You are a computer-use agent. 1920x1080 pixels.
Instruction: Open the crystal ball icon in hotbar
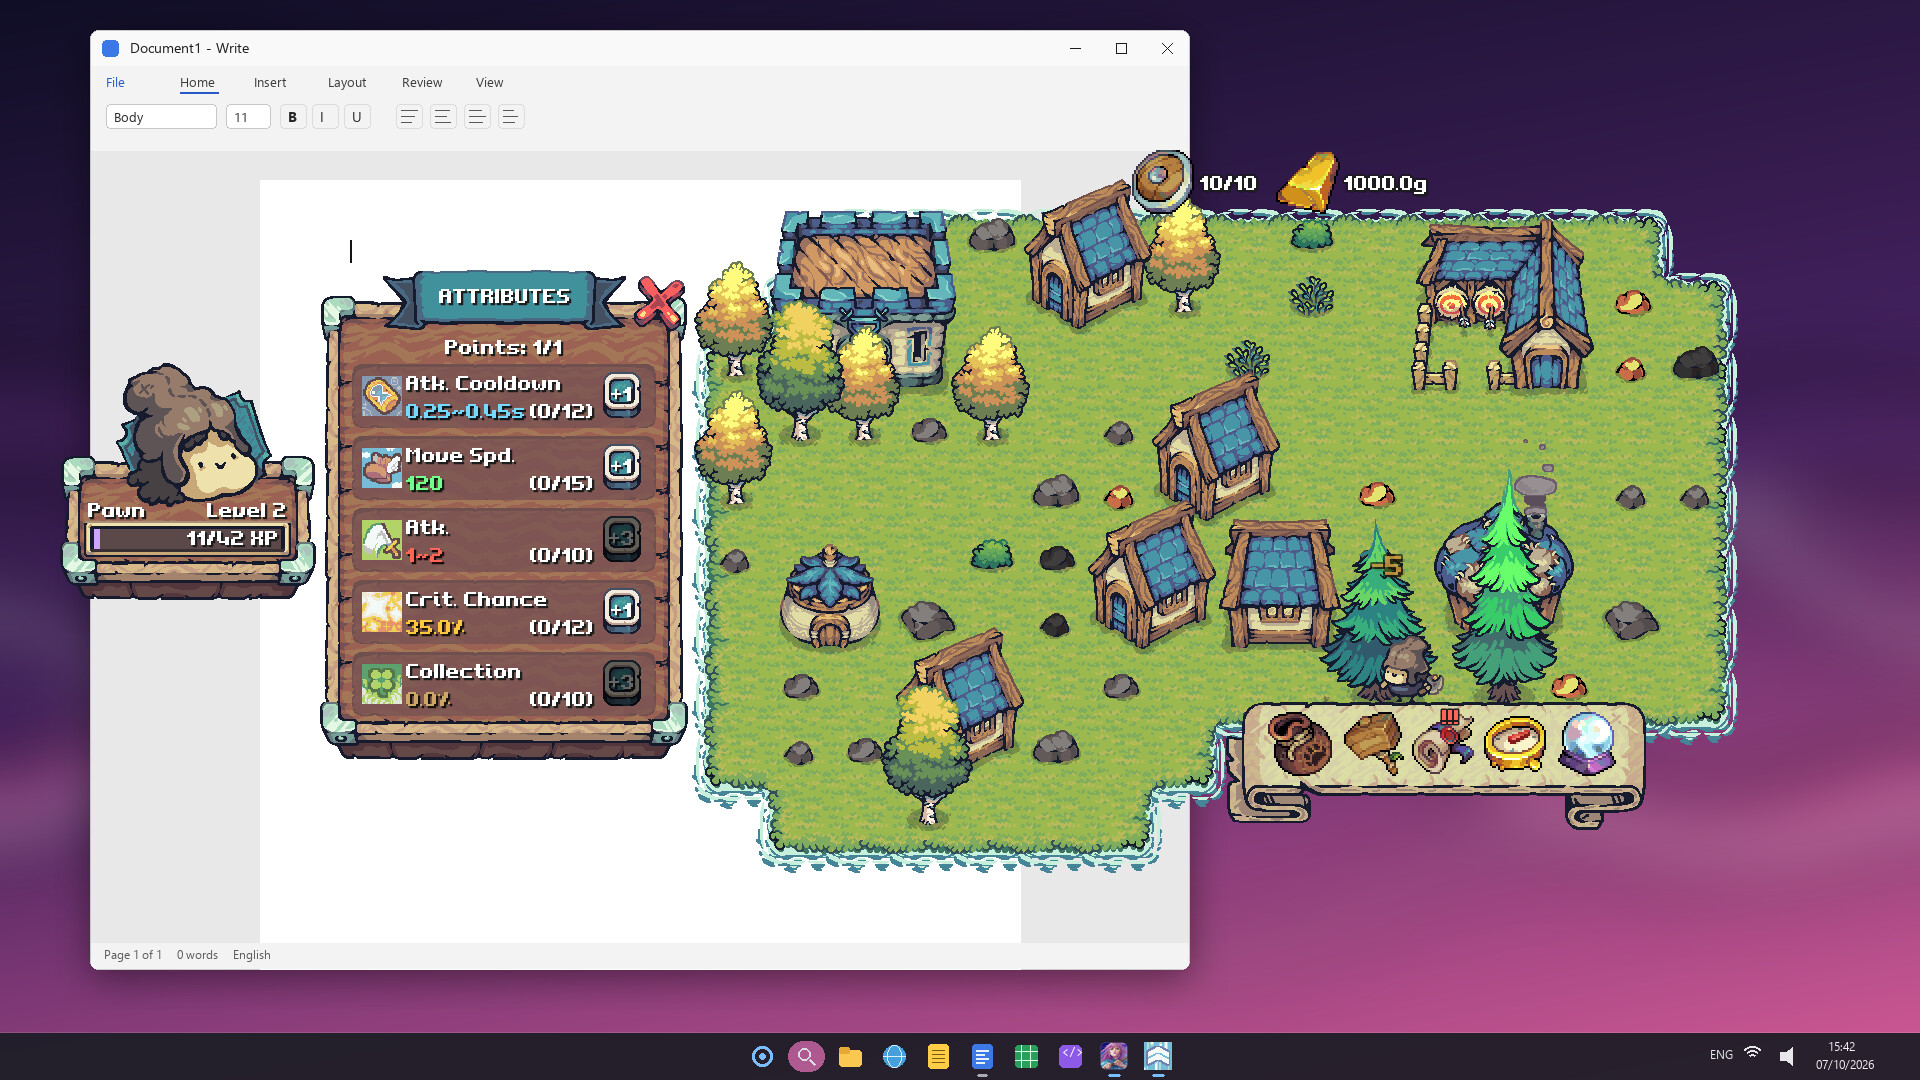pyautogui.click(x=1587, y=743)
